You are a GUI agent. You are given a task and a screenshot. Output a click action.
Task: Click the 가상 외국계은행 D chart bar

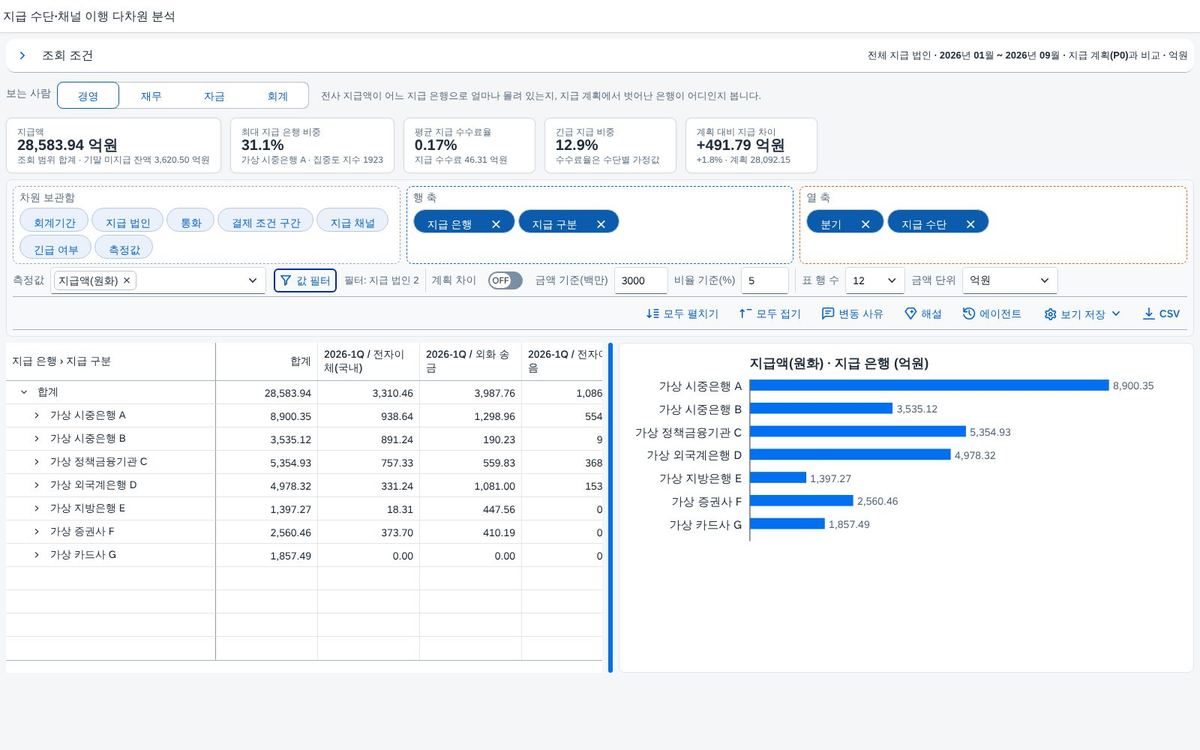click(x=850, y=454)
